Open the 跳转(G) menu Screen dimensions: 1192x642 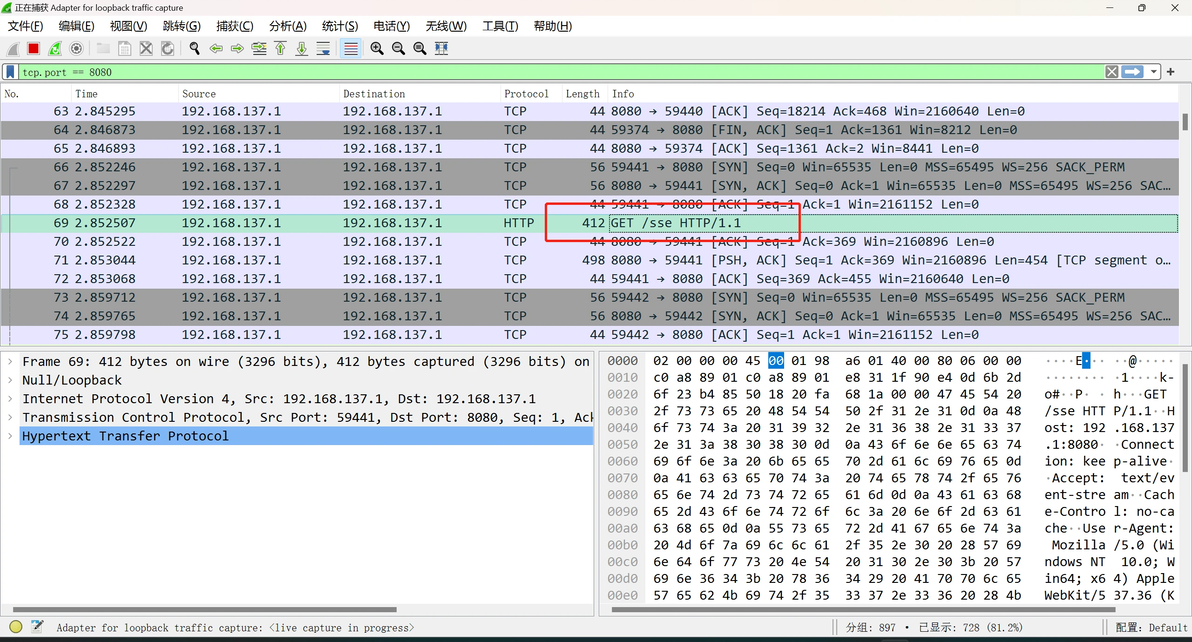pyautogui.click(x=182, y=26)
